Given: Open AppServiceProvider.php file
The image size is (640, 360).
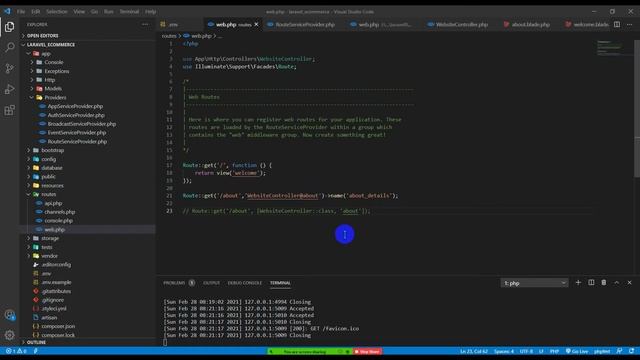Looking at the screenshot, I should tap(75, 106).
